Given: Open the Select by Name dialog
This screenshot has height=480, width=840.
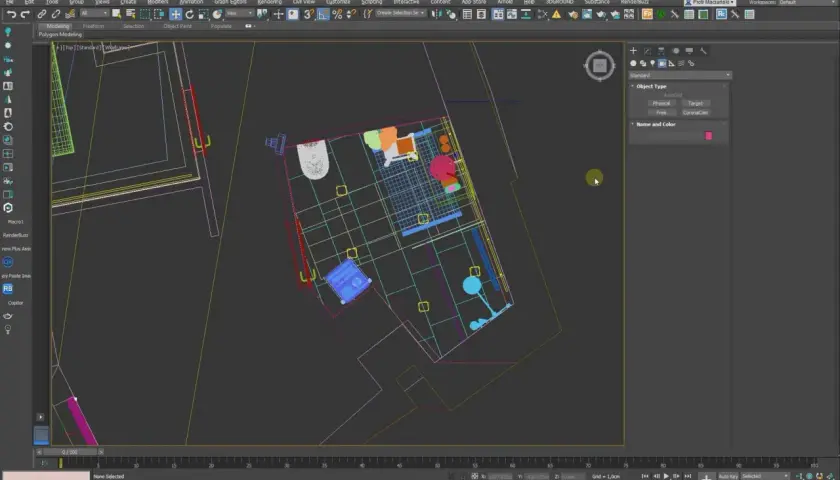Looking at the screenshot, I should pos(130,14).
